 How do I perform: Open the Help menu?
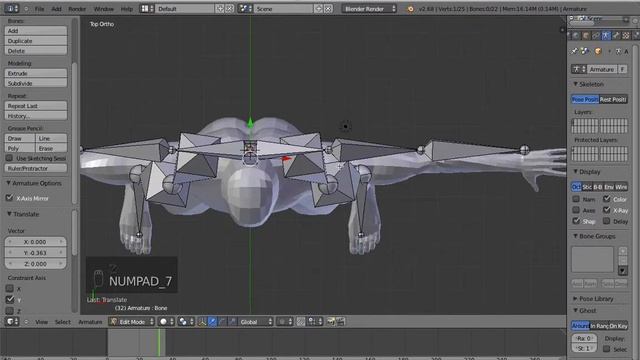[127, 9]
